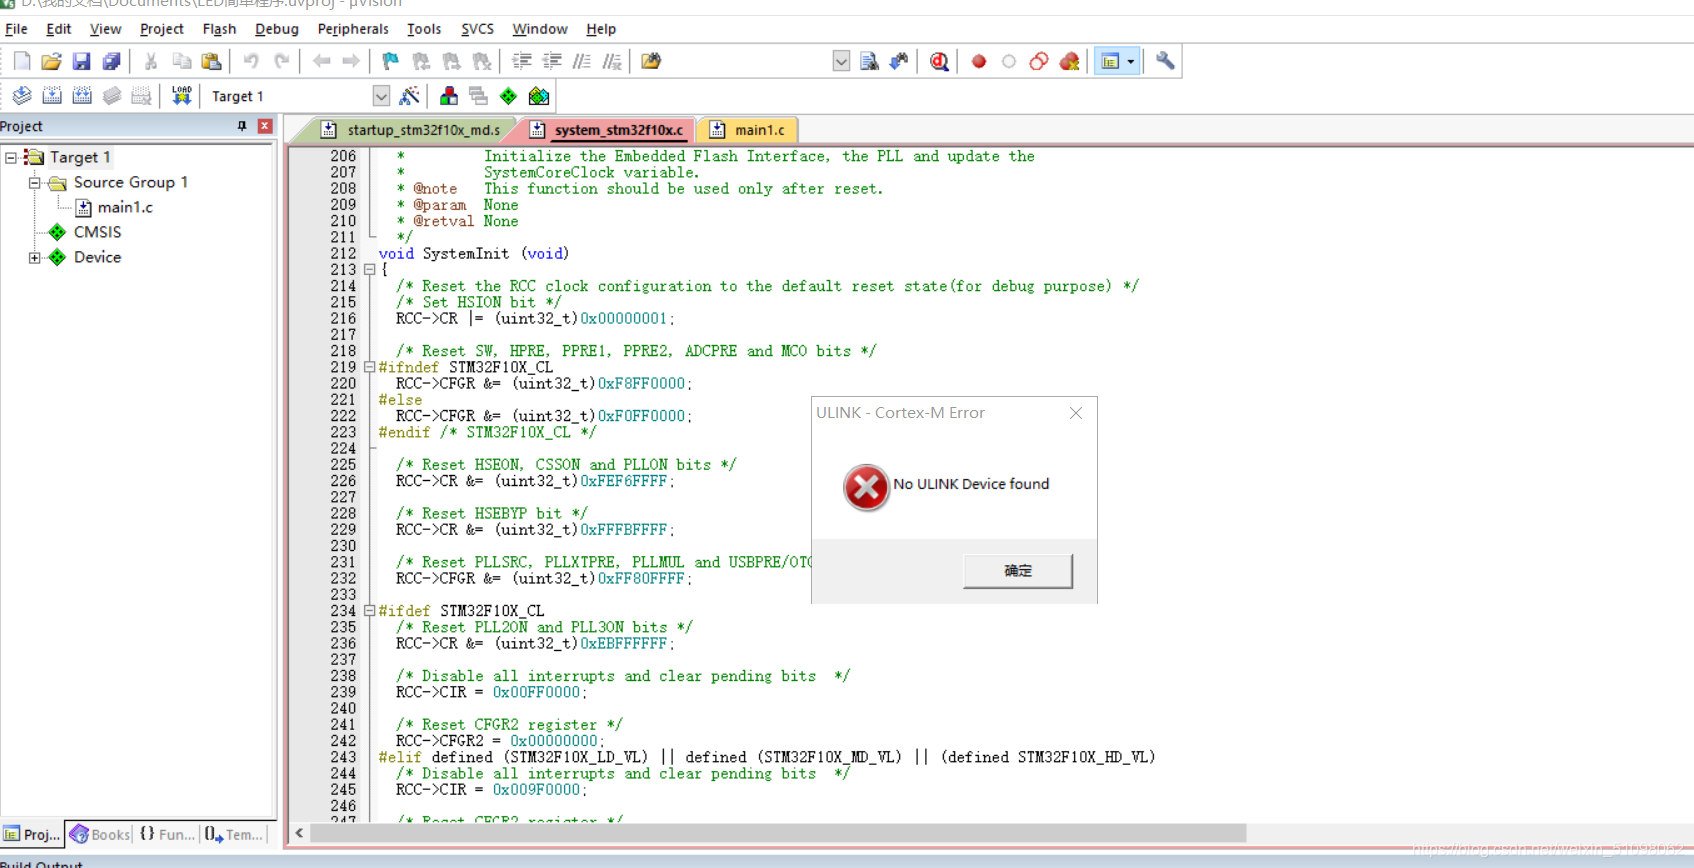Collapse Source Group 1 node
This screenshot has height=868, width=1694.
point(35,183)
